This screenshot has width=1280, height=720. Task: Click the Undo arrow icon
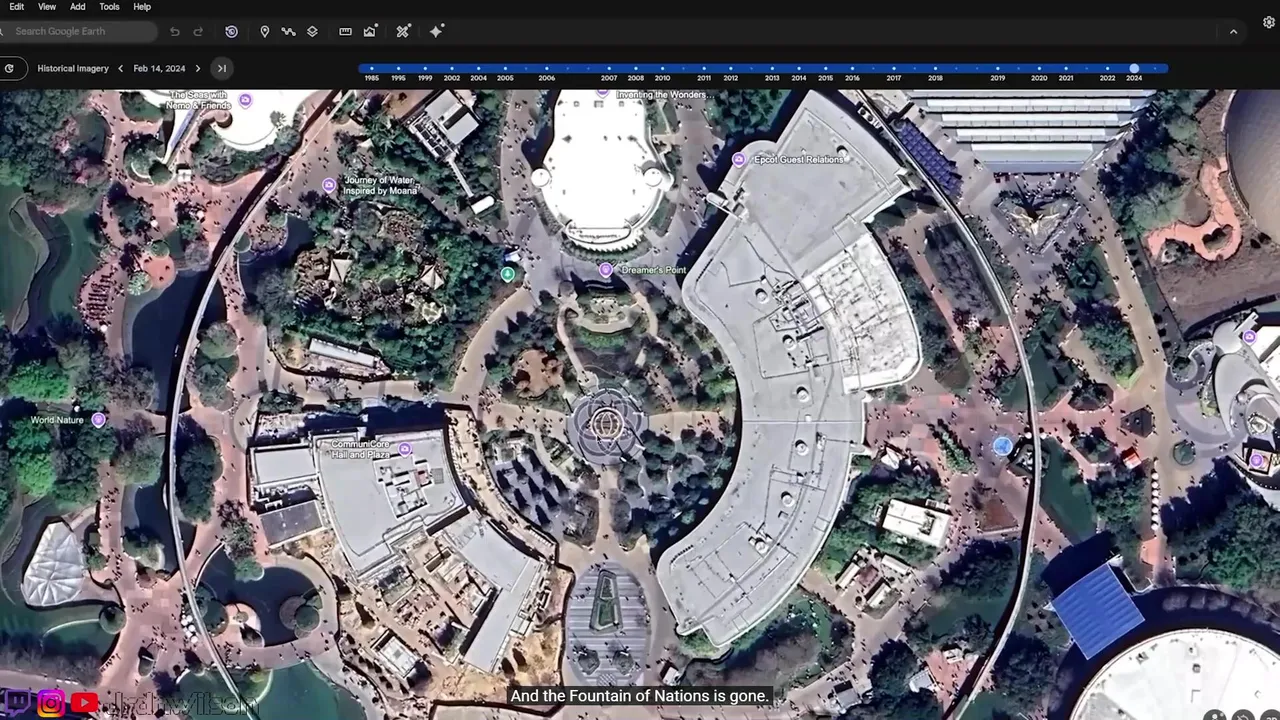175,32
